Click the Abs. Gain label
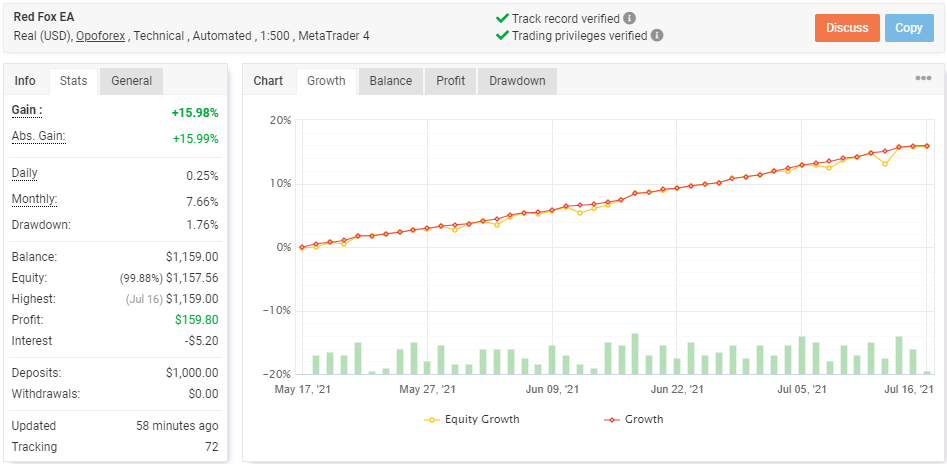The image size is (947, 464). pos(38,136)
